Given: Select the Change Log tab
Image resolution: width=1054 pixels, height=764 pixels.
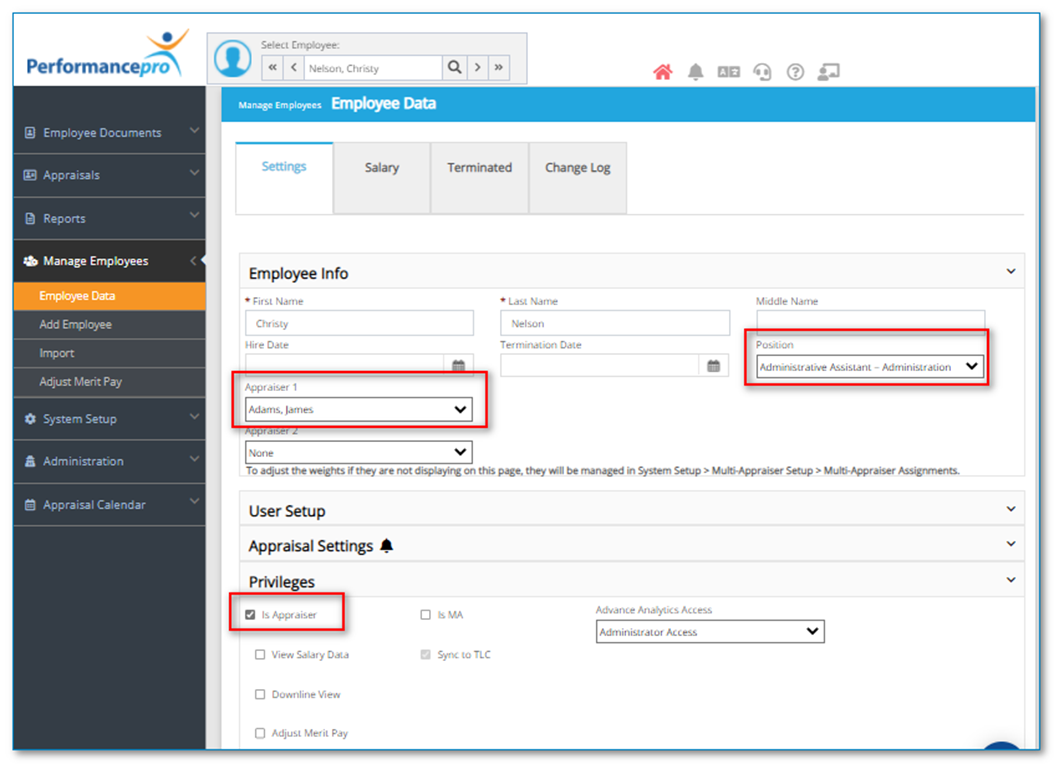Looking at the screenshot, I should pos(577,168).
